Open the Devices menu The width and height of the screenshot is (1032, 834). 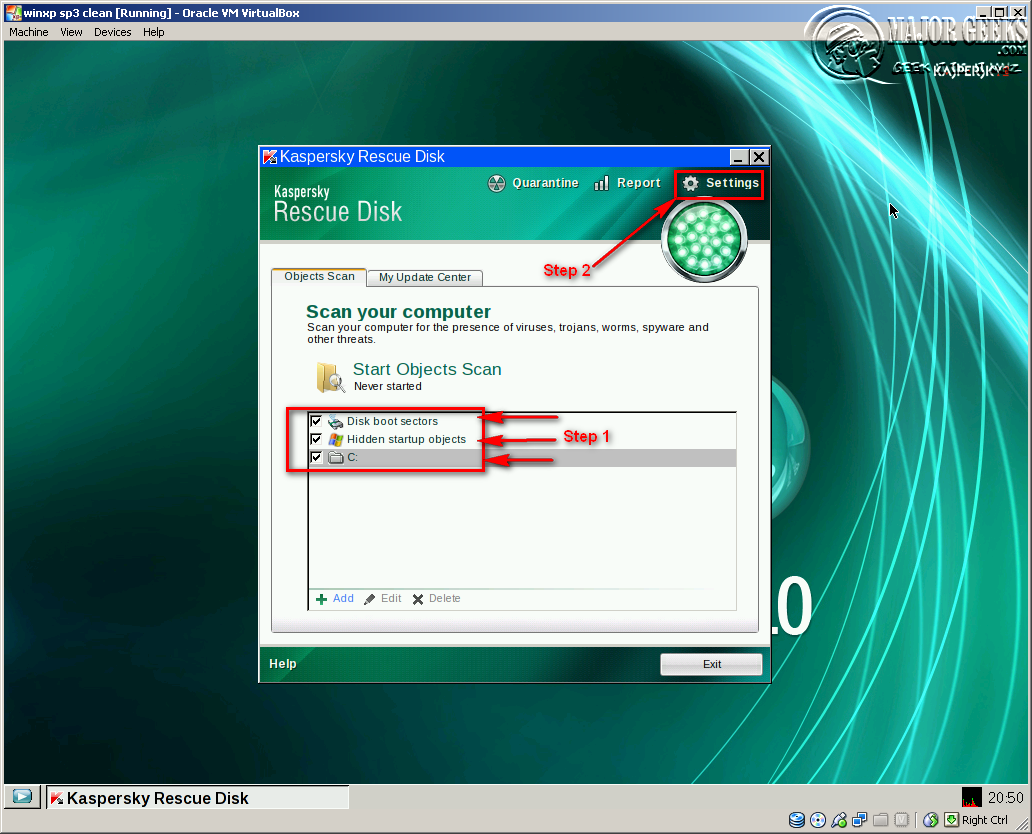[x=112, y=31]
